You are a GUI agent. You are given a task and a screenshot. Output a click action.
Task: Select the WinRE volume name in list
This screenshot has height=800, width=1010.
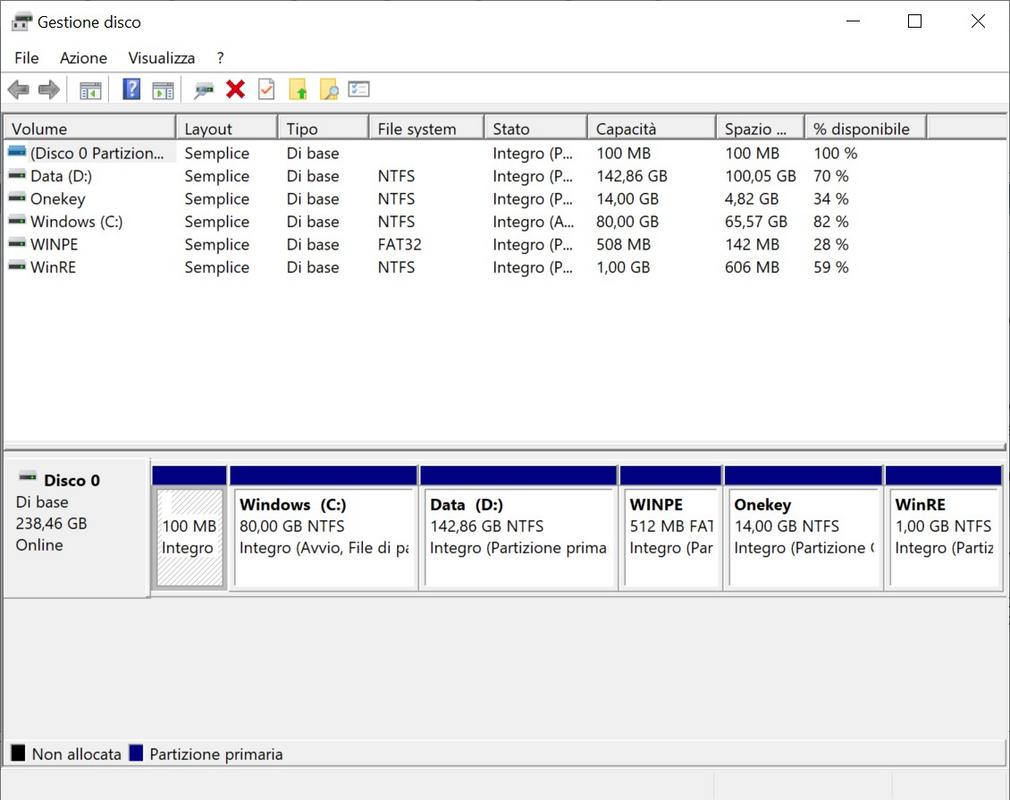pos(53,267)
